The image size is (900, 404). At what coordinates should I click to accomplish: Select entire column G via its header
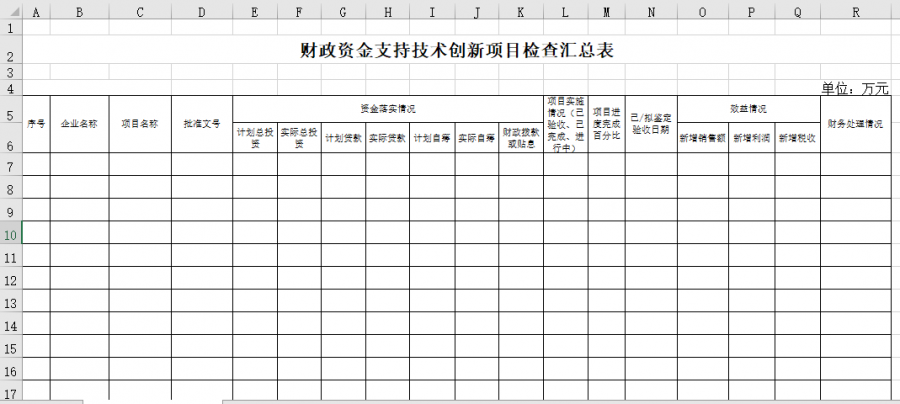click(343, 13)
